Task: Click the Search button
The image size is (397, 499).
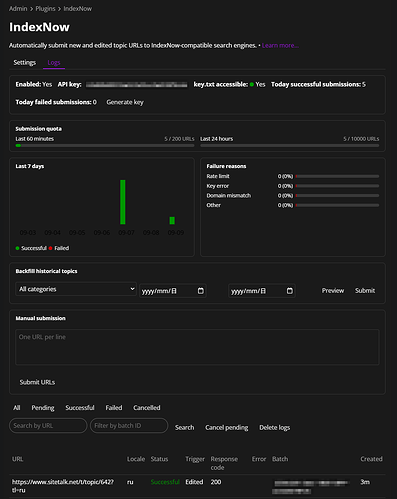Action: pyautogui.click(x=184, y=428)
